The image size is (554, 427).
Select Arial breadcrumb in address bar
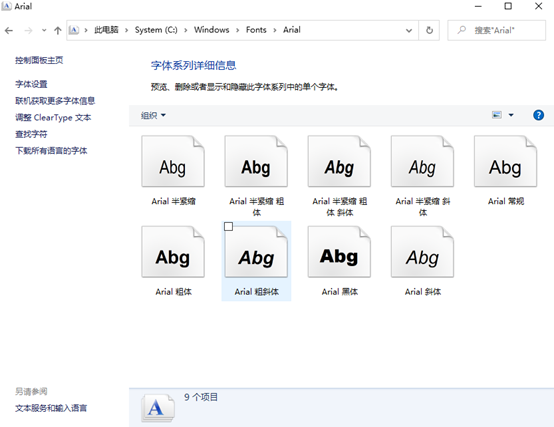point(291,30)
